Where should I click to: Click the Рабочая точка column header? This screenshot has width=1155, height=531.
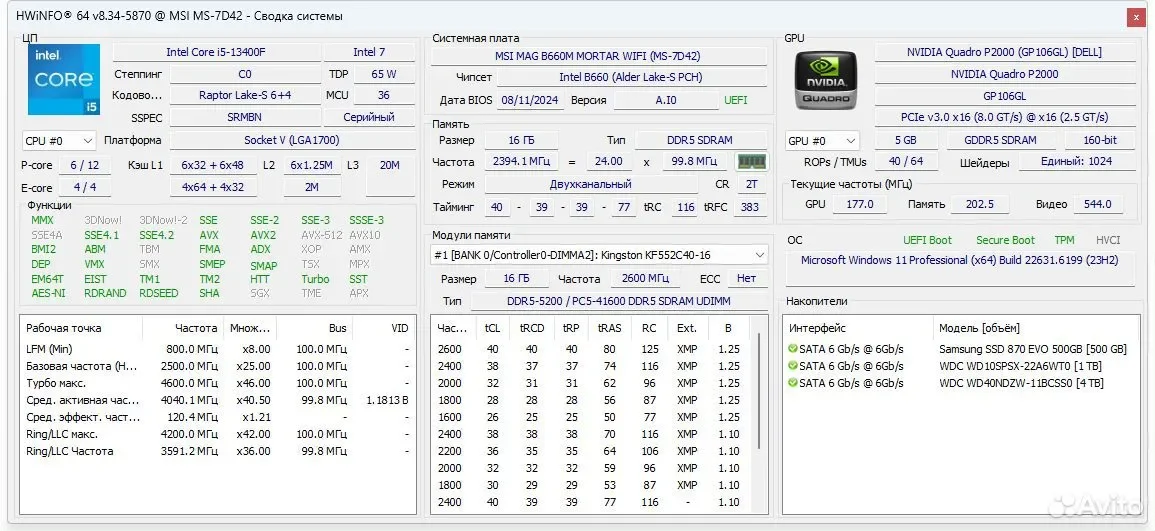[x=82, y=328]
